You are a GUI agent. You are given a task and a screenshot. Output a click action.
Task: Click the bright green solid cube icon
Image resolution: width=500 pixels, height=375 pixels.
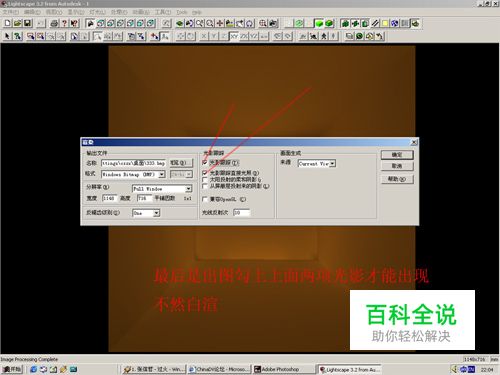tap(319, 23)
